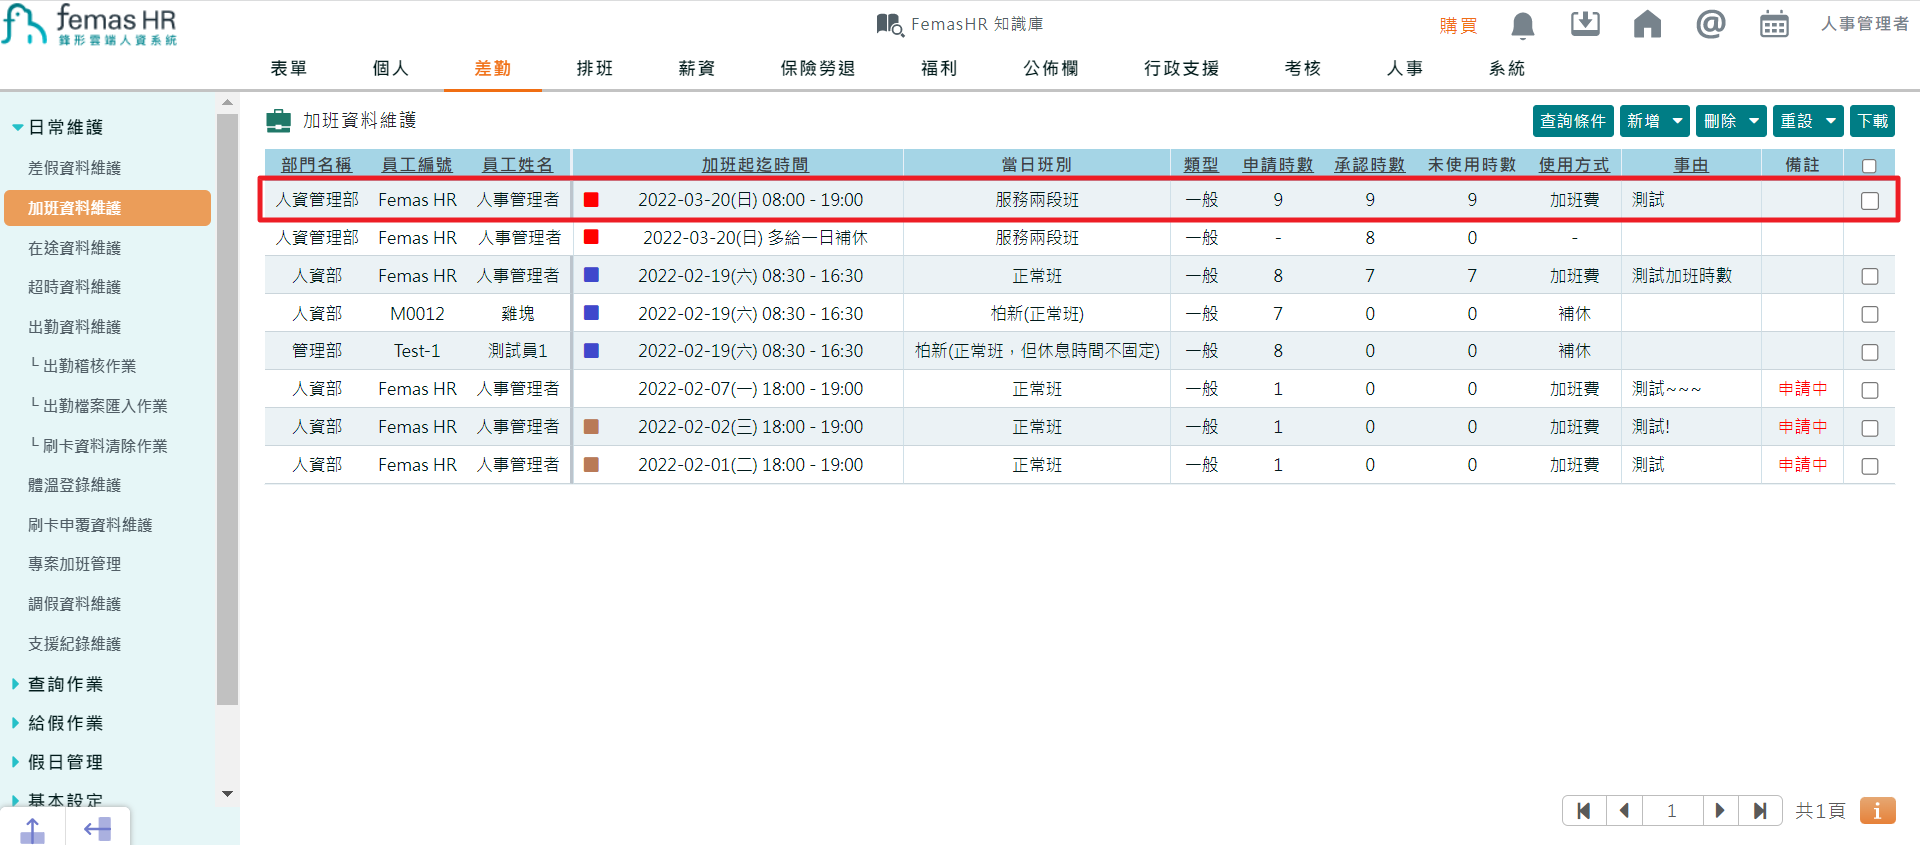The image size is (1920, 845).
Task: Click the collapse sidebar arrow icon
Action: (97, 829)
